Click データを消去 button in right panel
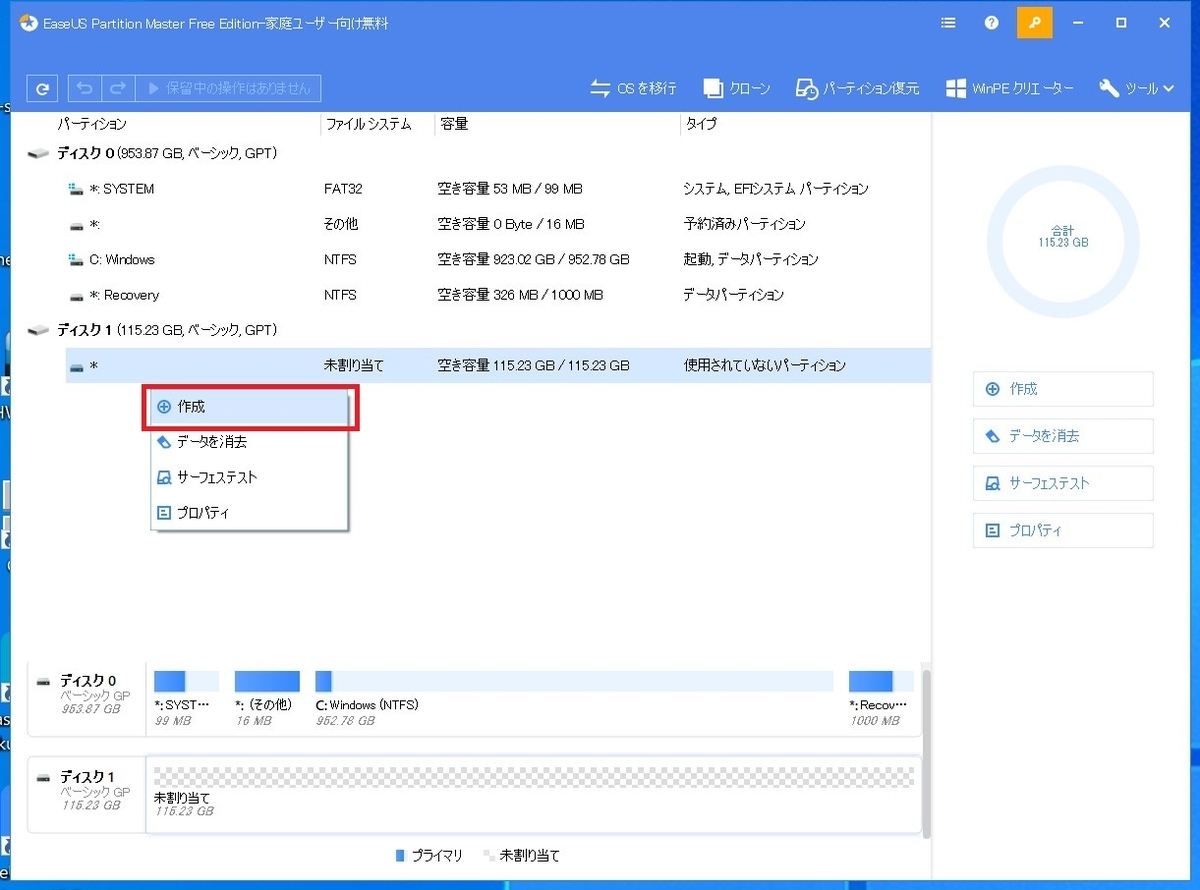The image size is (1200, 890). coord(1063,436)
